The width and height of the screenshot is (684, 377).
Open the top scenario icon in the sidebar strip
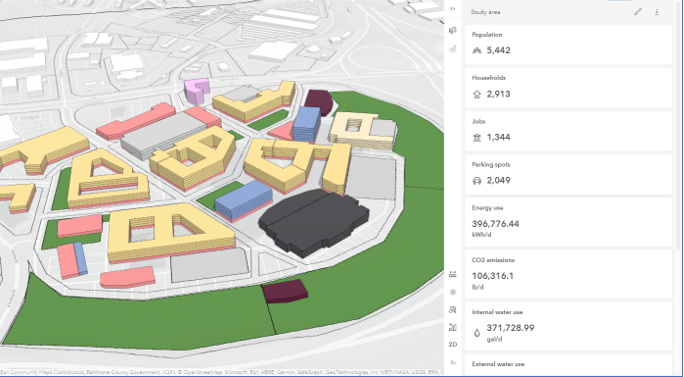click(x=453, y=31)
